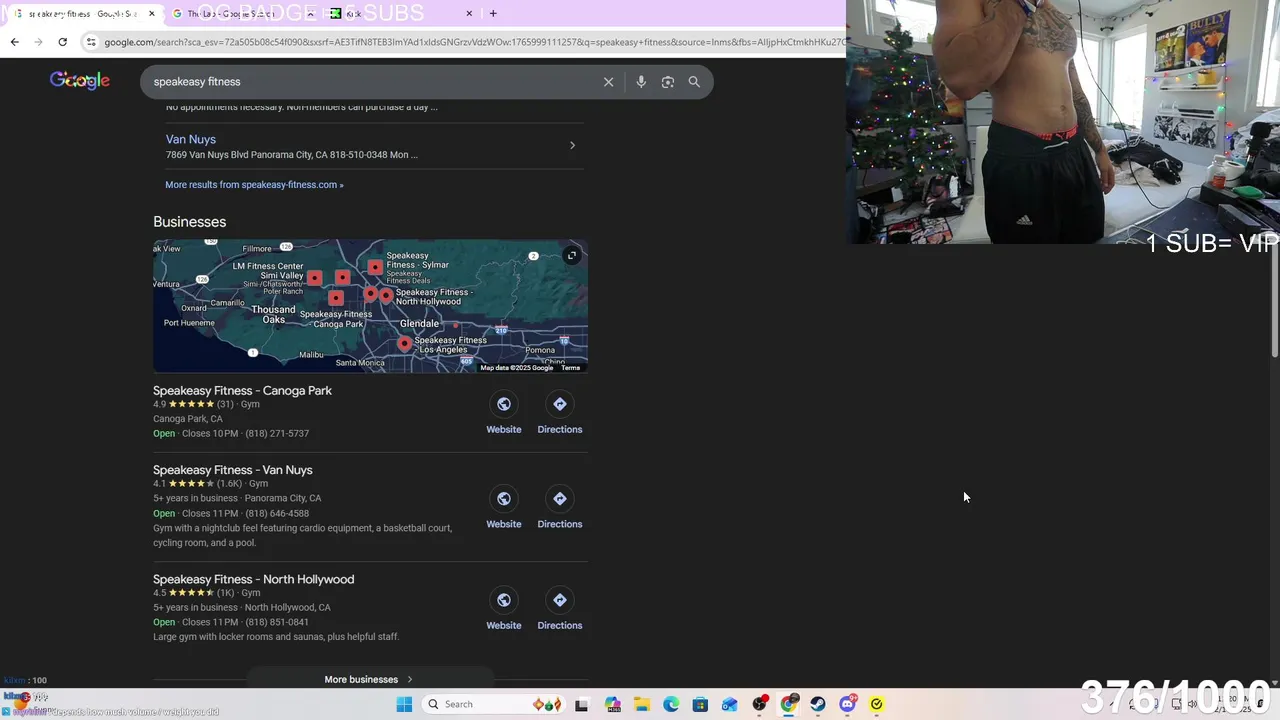Open Speakeasy Fitness - Van Nuys listing
This screenshot has height=720, width=1280.
coord(233,469)
